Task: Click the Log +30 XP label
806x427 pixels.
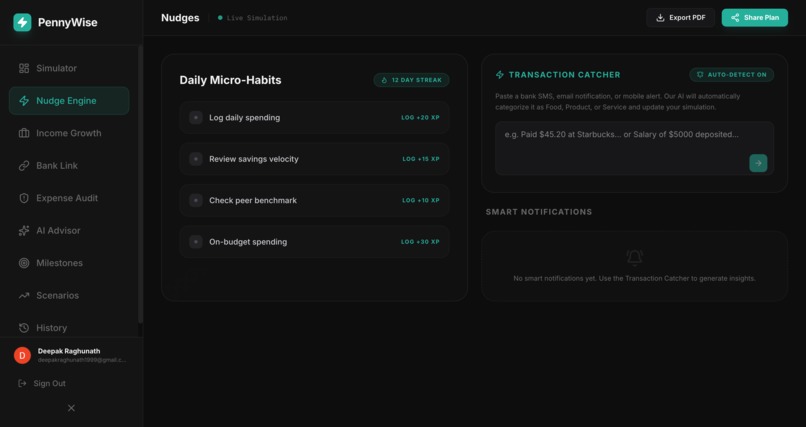Action: click(x=420, y=242)
